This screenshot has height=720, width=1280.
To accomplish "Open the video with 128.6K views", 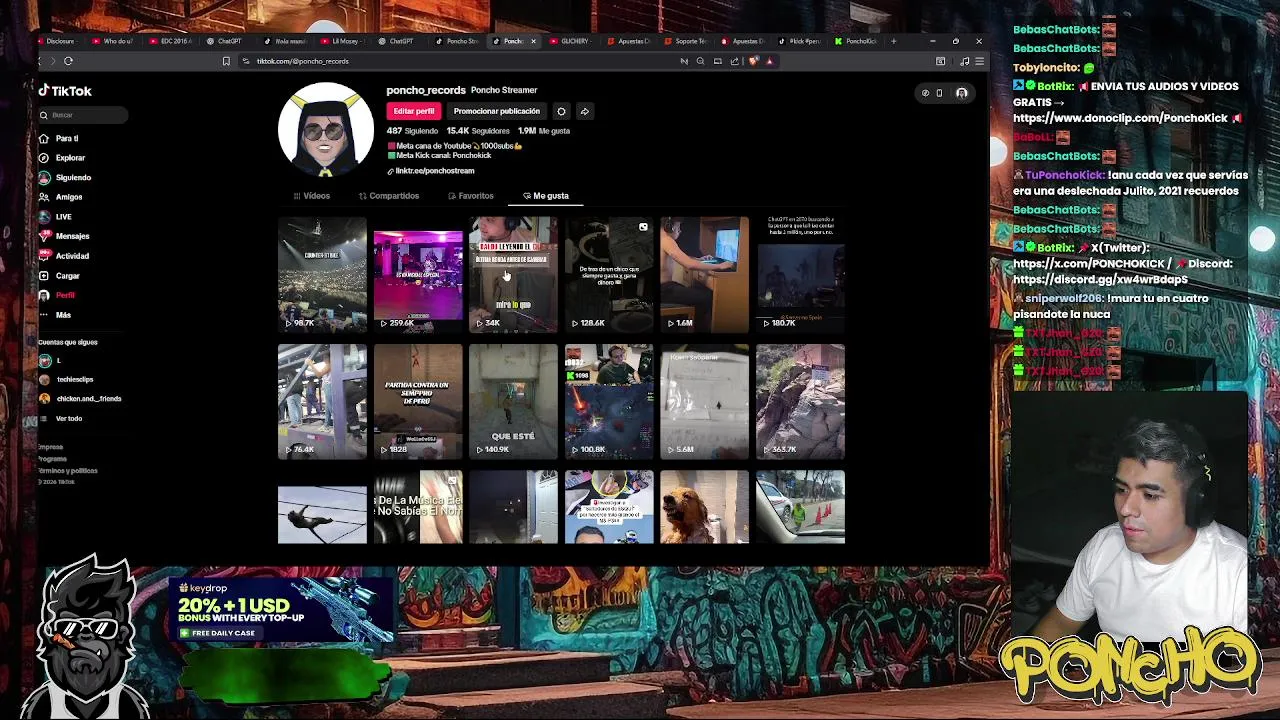I will (x=609, y=274).
